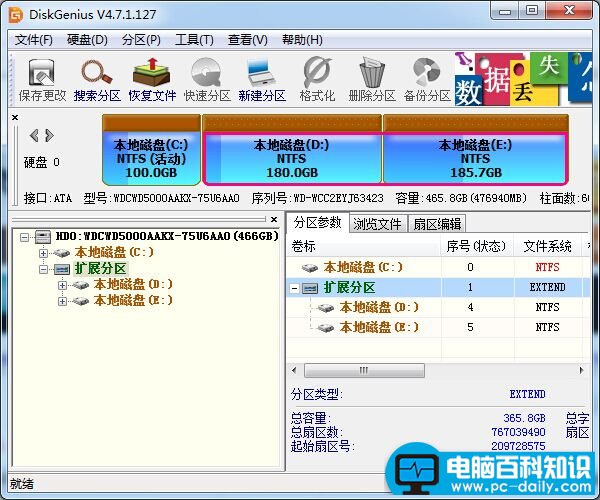Open the 分区(P) menu
Viewport: 600px width, 500px height.
coord(141,40)
